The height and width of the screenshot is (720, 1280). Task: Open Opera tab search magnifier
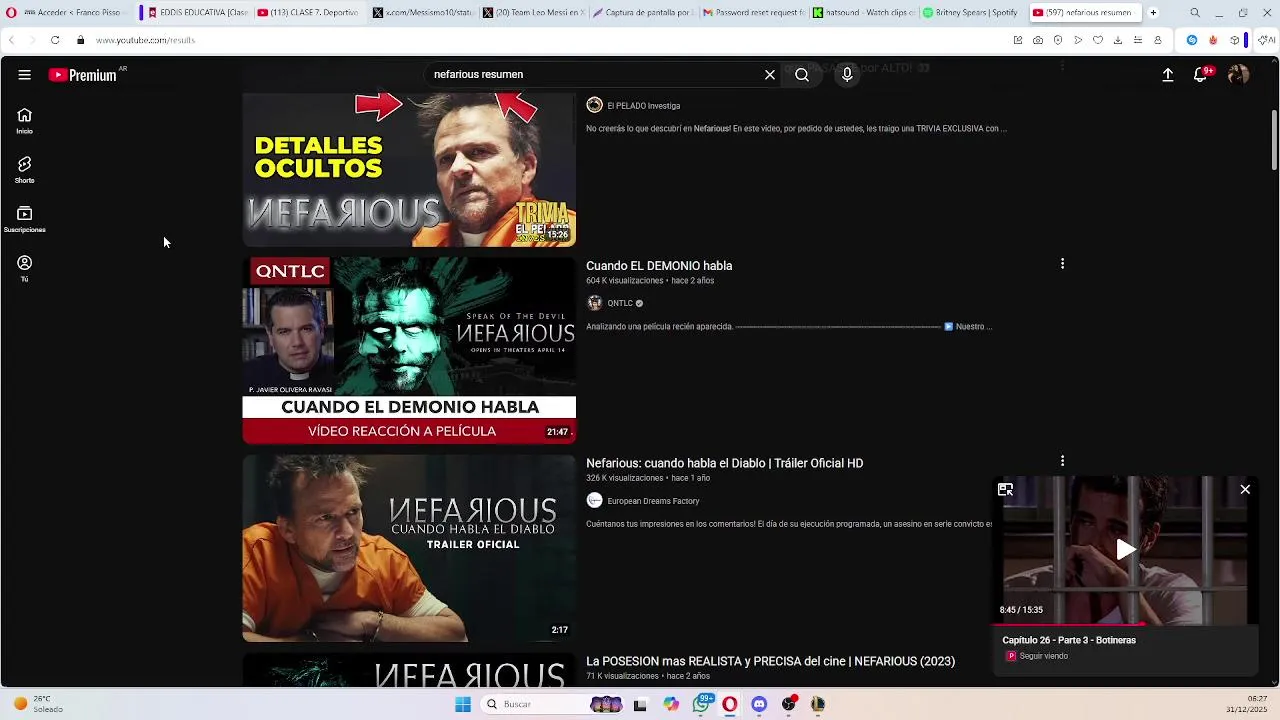pyautogui.click(x=1195, y=13)
